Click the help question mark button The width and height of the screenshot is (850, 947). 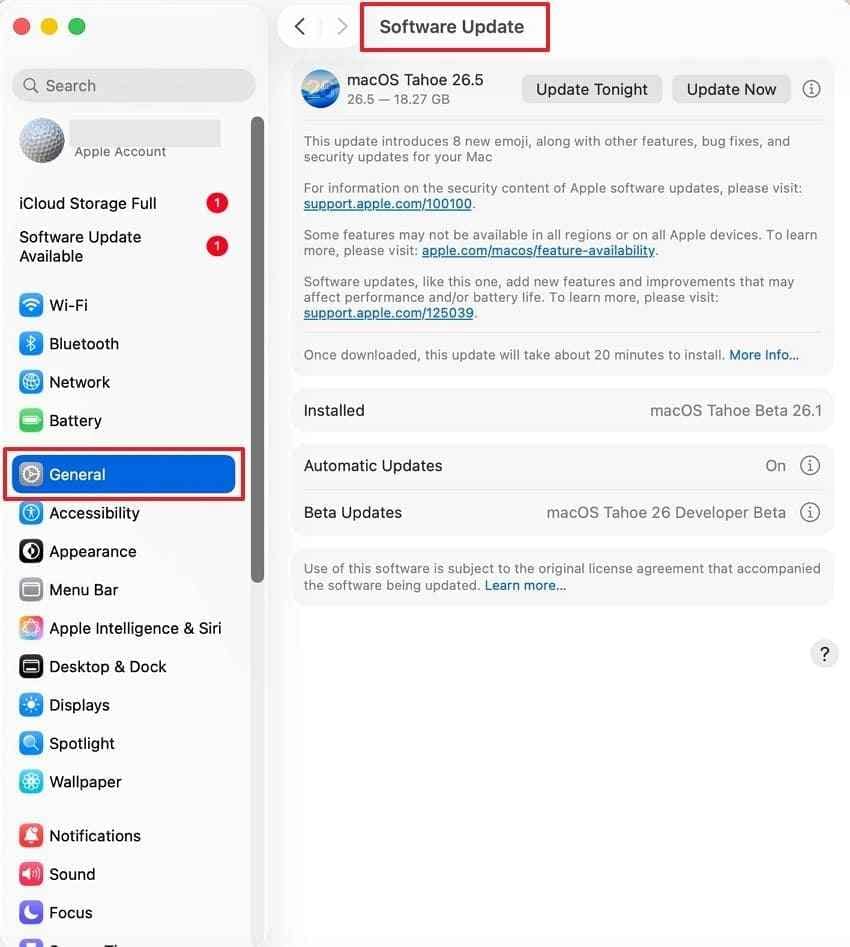[x=824, y=653]
